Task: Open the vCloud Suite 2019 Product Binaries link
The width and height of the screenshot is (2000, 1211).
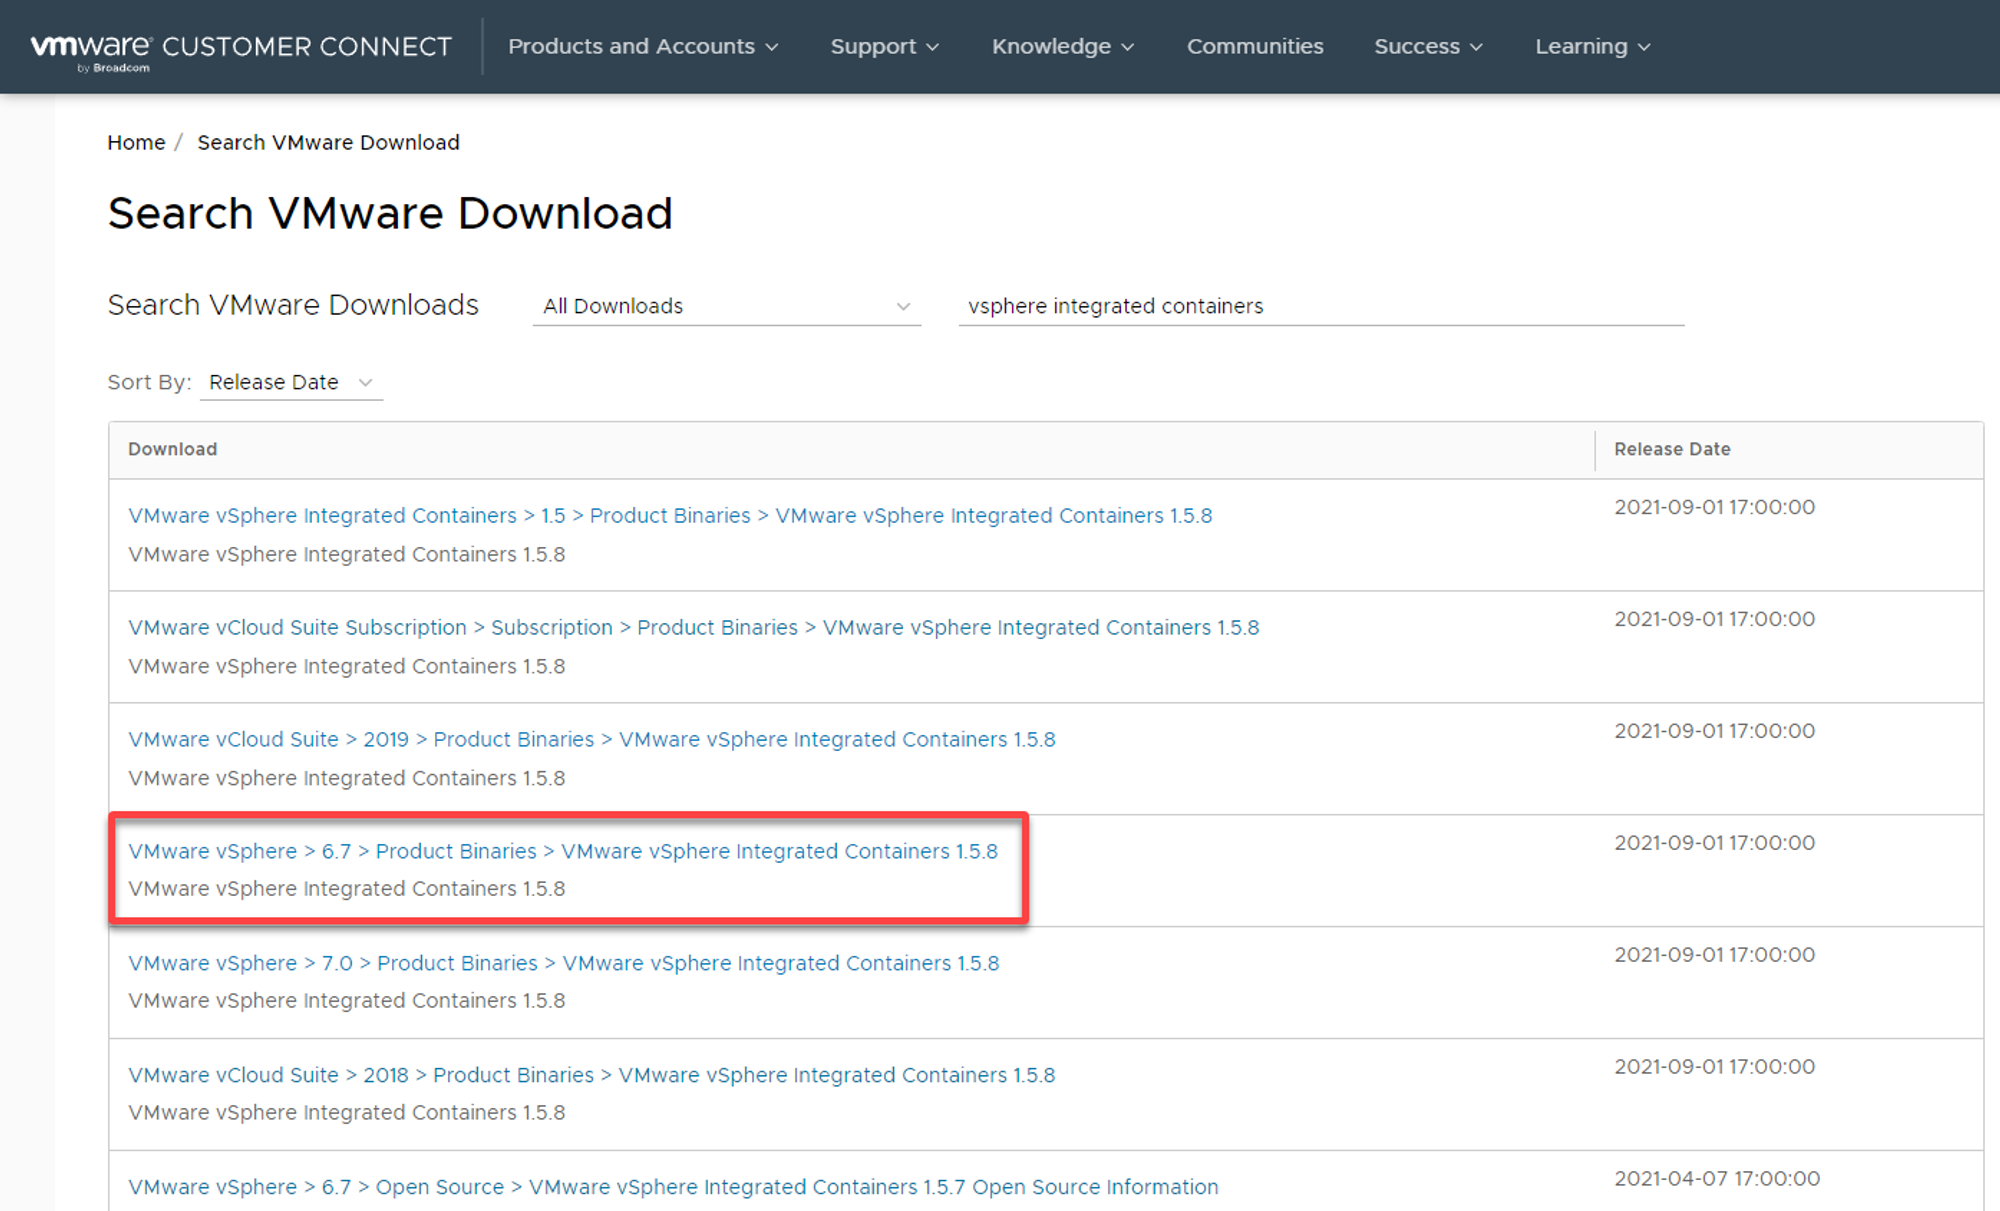Action: point(591,739)
